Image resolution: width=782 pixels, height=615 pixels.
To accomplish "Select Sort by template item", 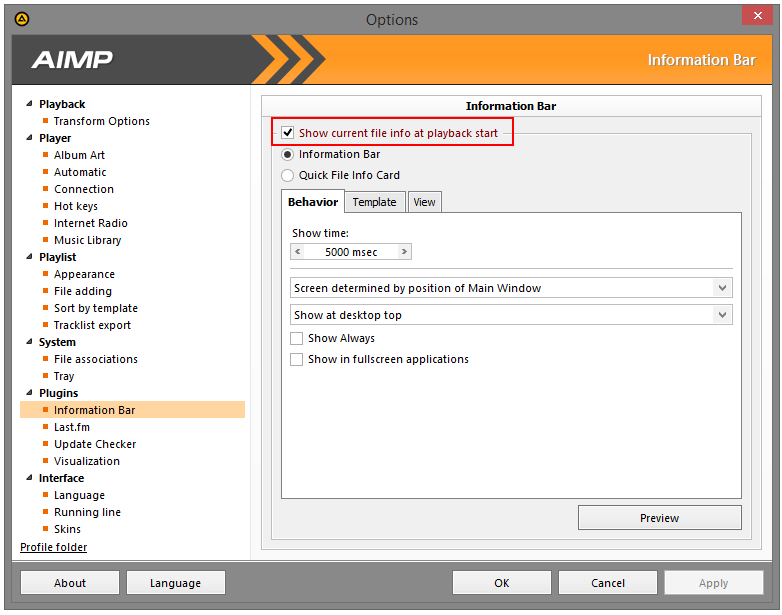I will click(96, 308).
